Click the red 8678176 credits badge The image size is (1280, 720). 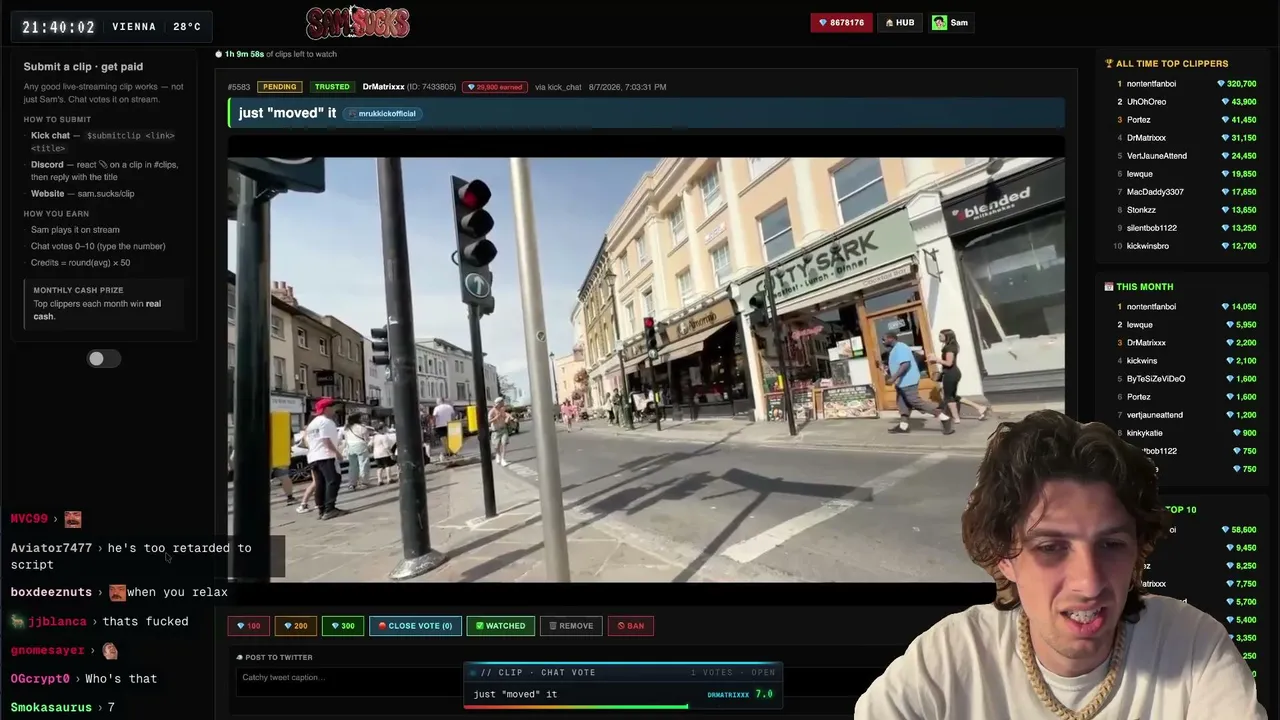coord(841,22)
